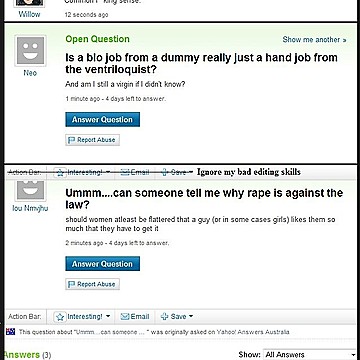Click the flag icon in lower Report Abuse

pyautogui.click(x=71, y=284)
